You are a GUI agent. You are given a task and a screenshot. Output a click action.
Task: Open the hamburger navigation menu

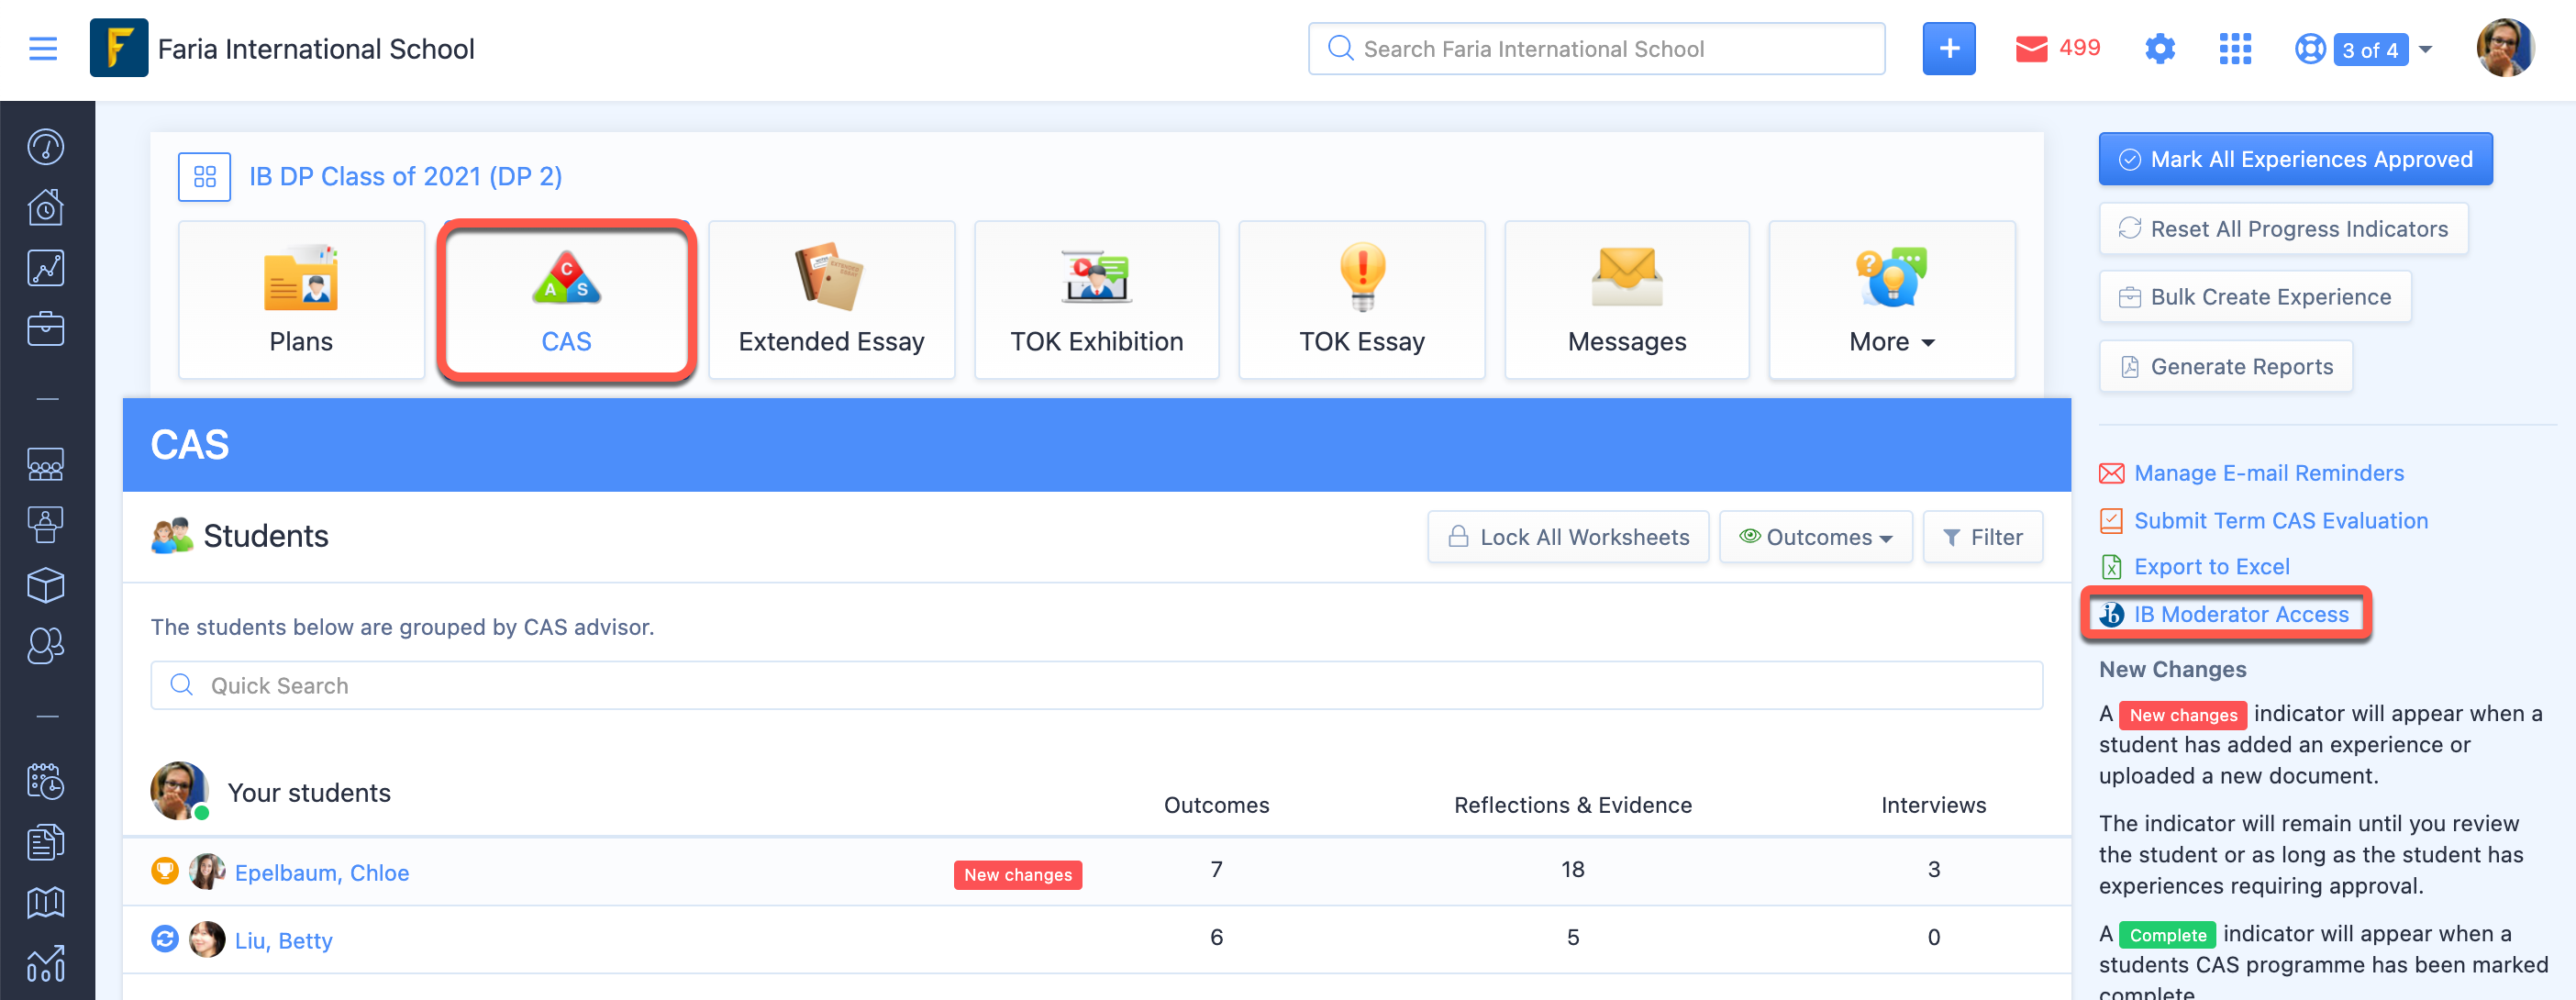pyautogui.click(x=43, y=48)
